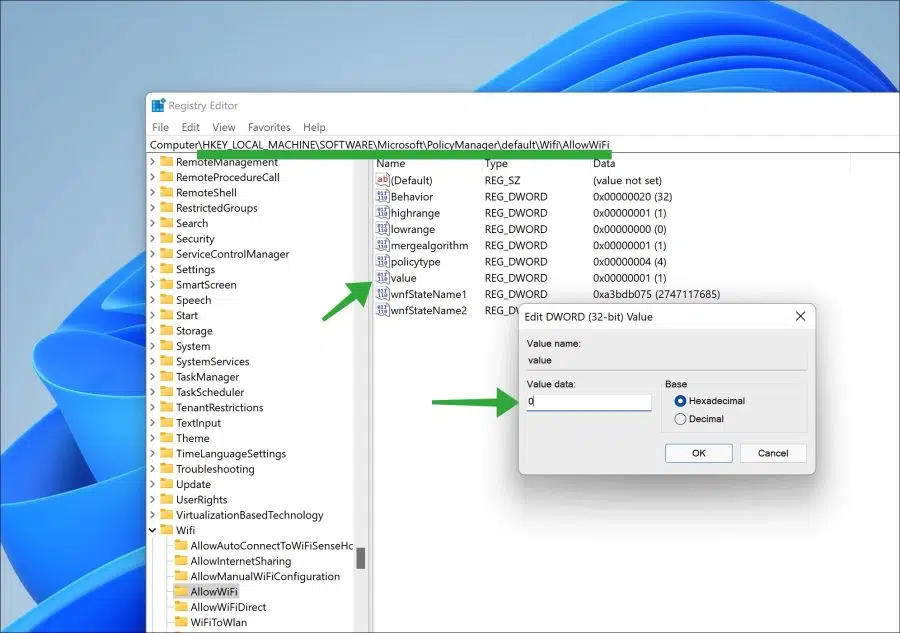900x633 pixels.
Task: Click wnfStateName1 data 0xa3bdb075 (2747117685)
Action: click(x=656, y=294)
